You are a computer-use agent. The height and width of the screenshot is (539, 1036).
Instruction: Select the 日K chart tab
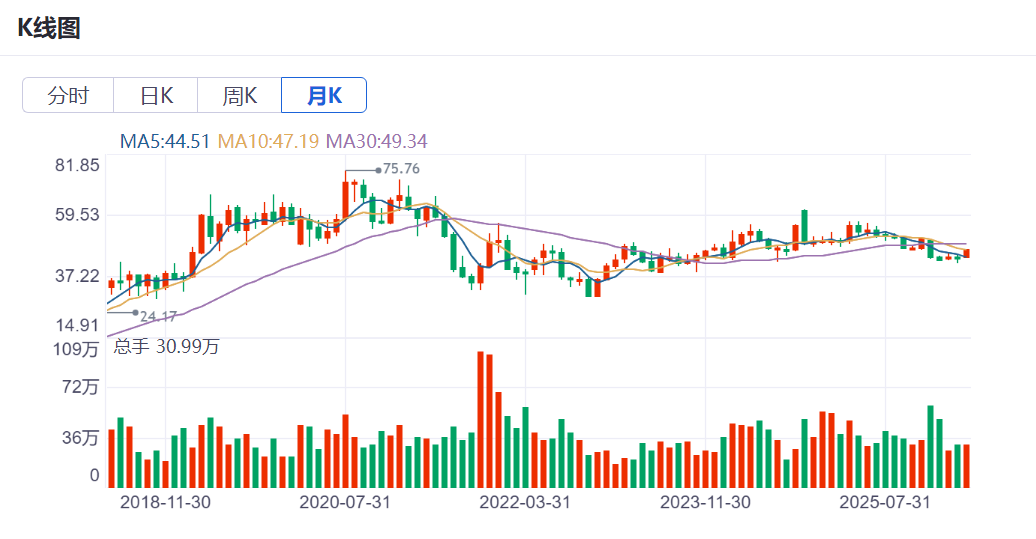pyautogui.click(x=156, y=96)
